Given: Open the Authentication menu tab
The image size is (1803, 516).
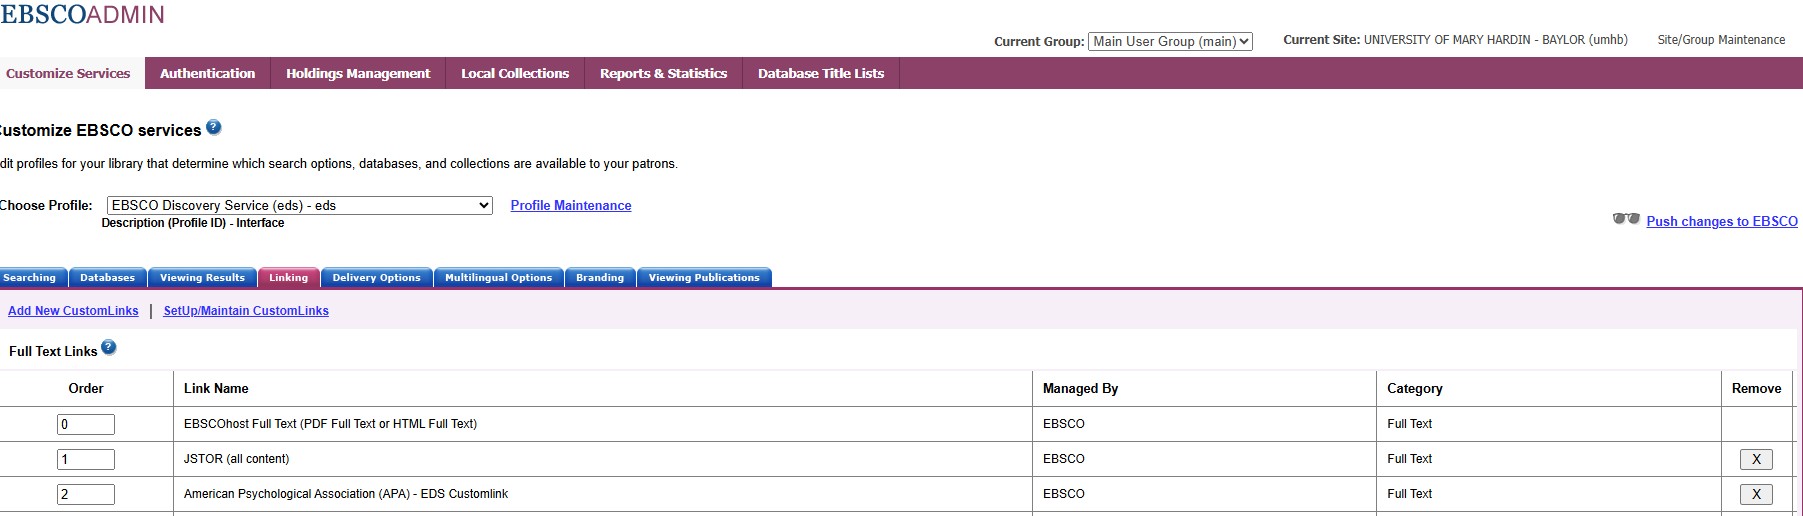Looking at the screenshot, I should (207, 73).
